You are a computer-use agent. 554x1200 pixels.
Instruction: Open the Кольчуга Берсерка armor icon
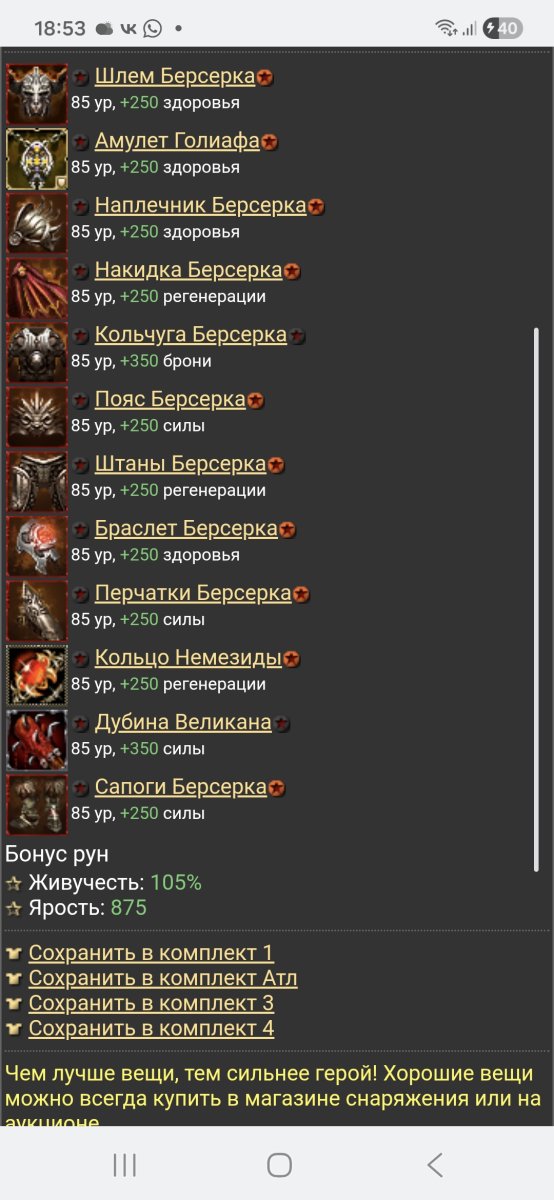pos(37,352)
